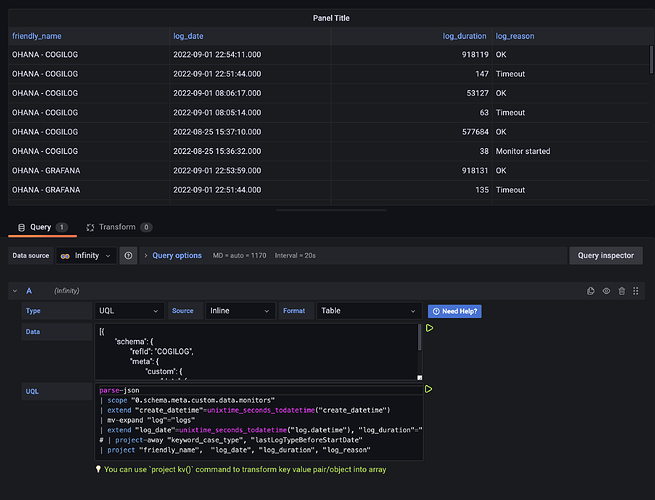655x500 pixels.
Task: Expand Query options section
Action: [x=176, y=256]
